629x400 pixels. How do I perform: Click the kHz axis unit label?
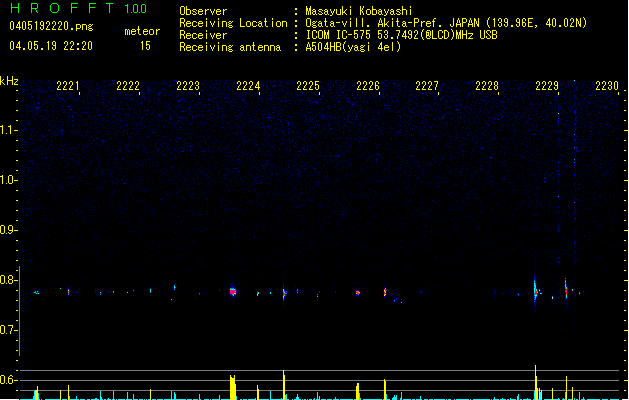tap(9, 81)
